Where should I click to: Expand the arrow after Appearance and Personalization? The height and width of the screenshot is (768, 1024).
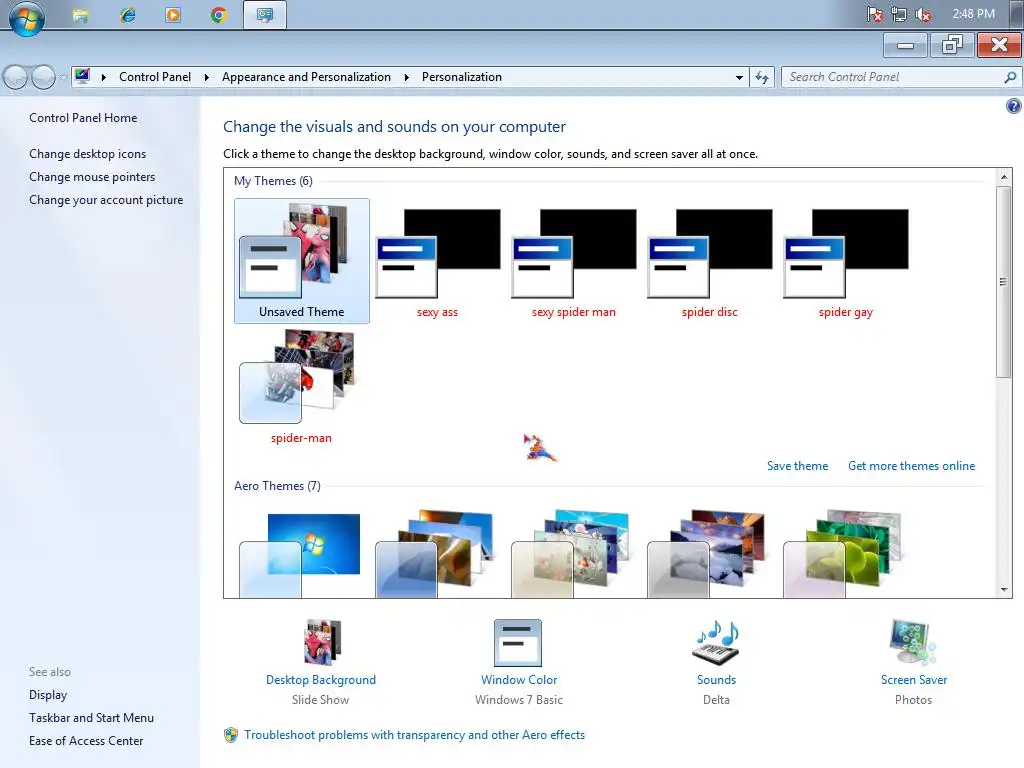click(406, 77)
